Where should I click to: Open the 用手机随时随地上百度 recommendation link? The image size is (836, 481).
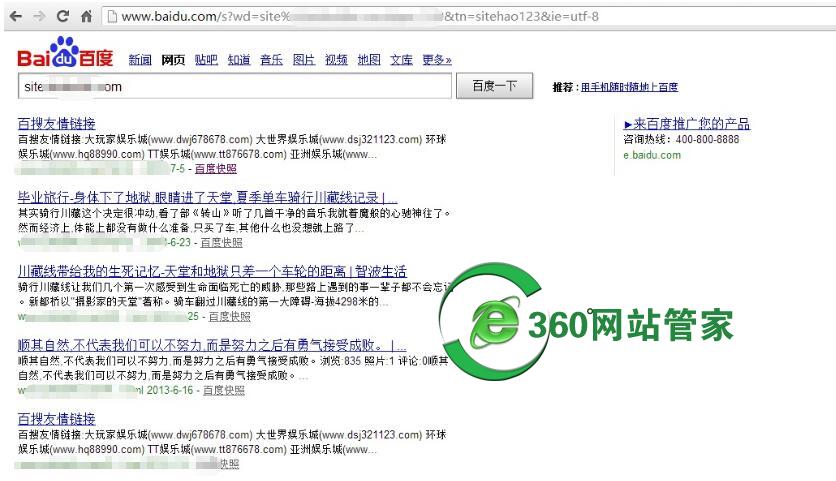click(629, 87)
